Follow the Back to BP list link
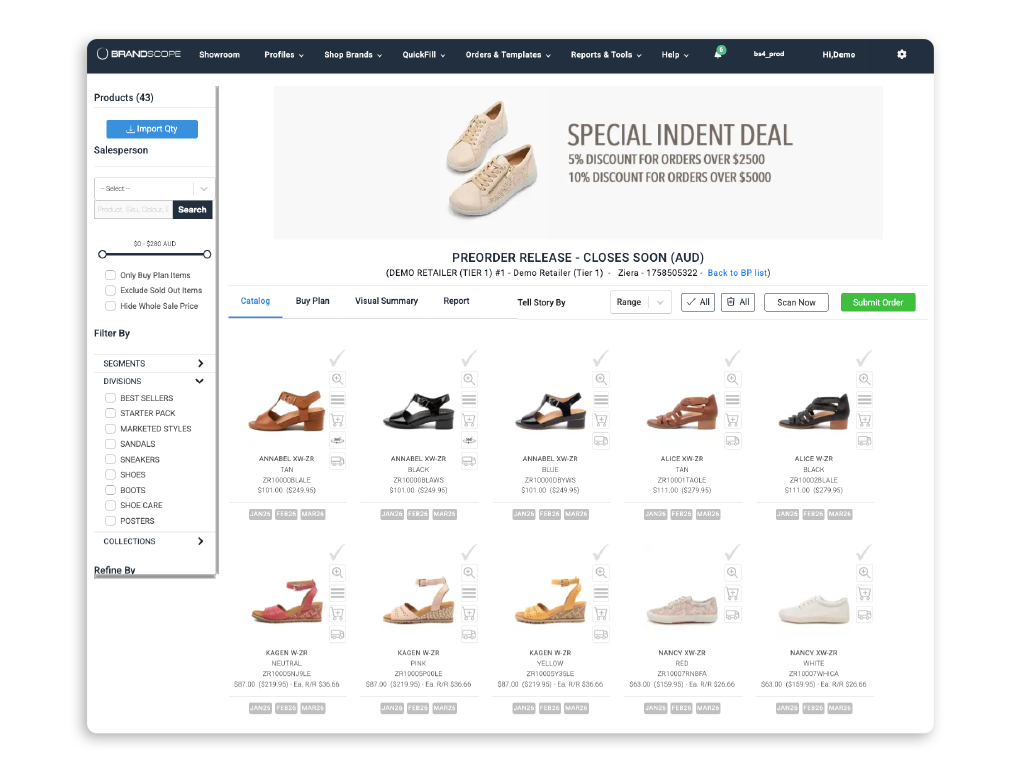The width and height of the screenshot is (1024, 768). (738, 273)
